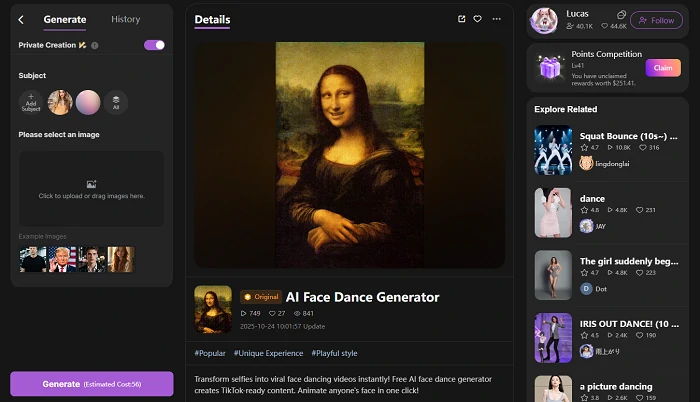
Task: Click the Points Competition title
Action: [607, 54]
